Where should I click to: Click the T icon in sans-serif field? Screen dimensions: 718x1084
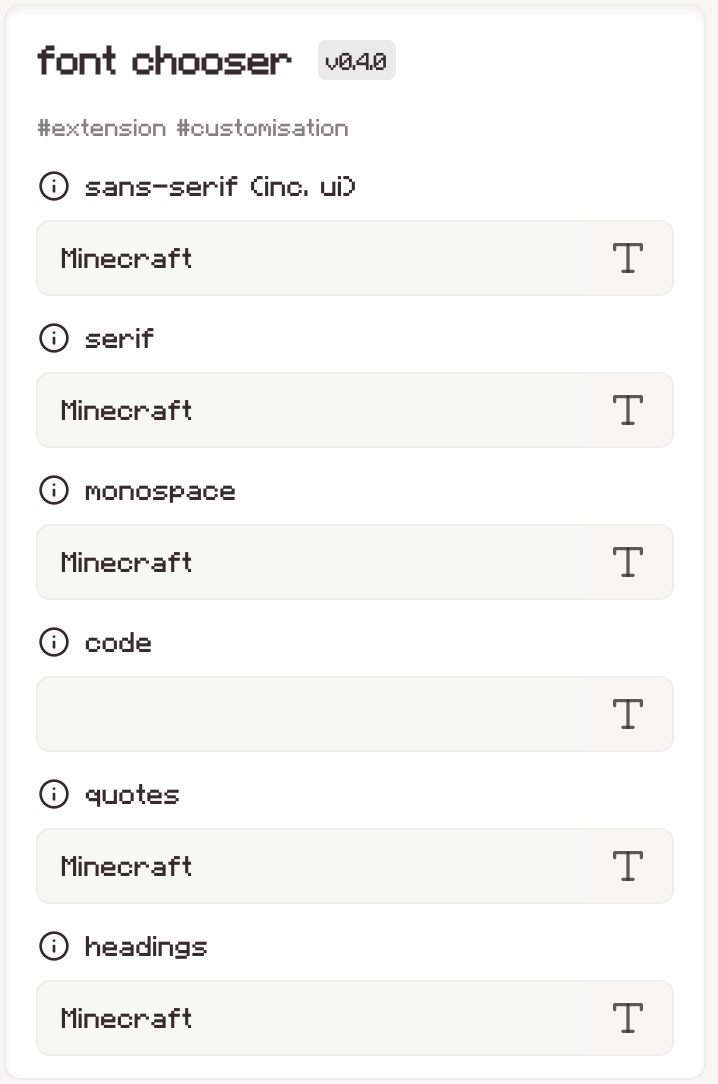click(x=627, y=258)
